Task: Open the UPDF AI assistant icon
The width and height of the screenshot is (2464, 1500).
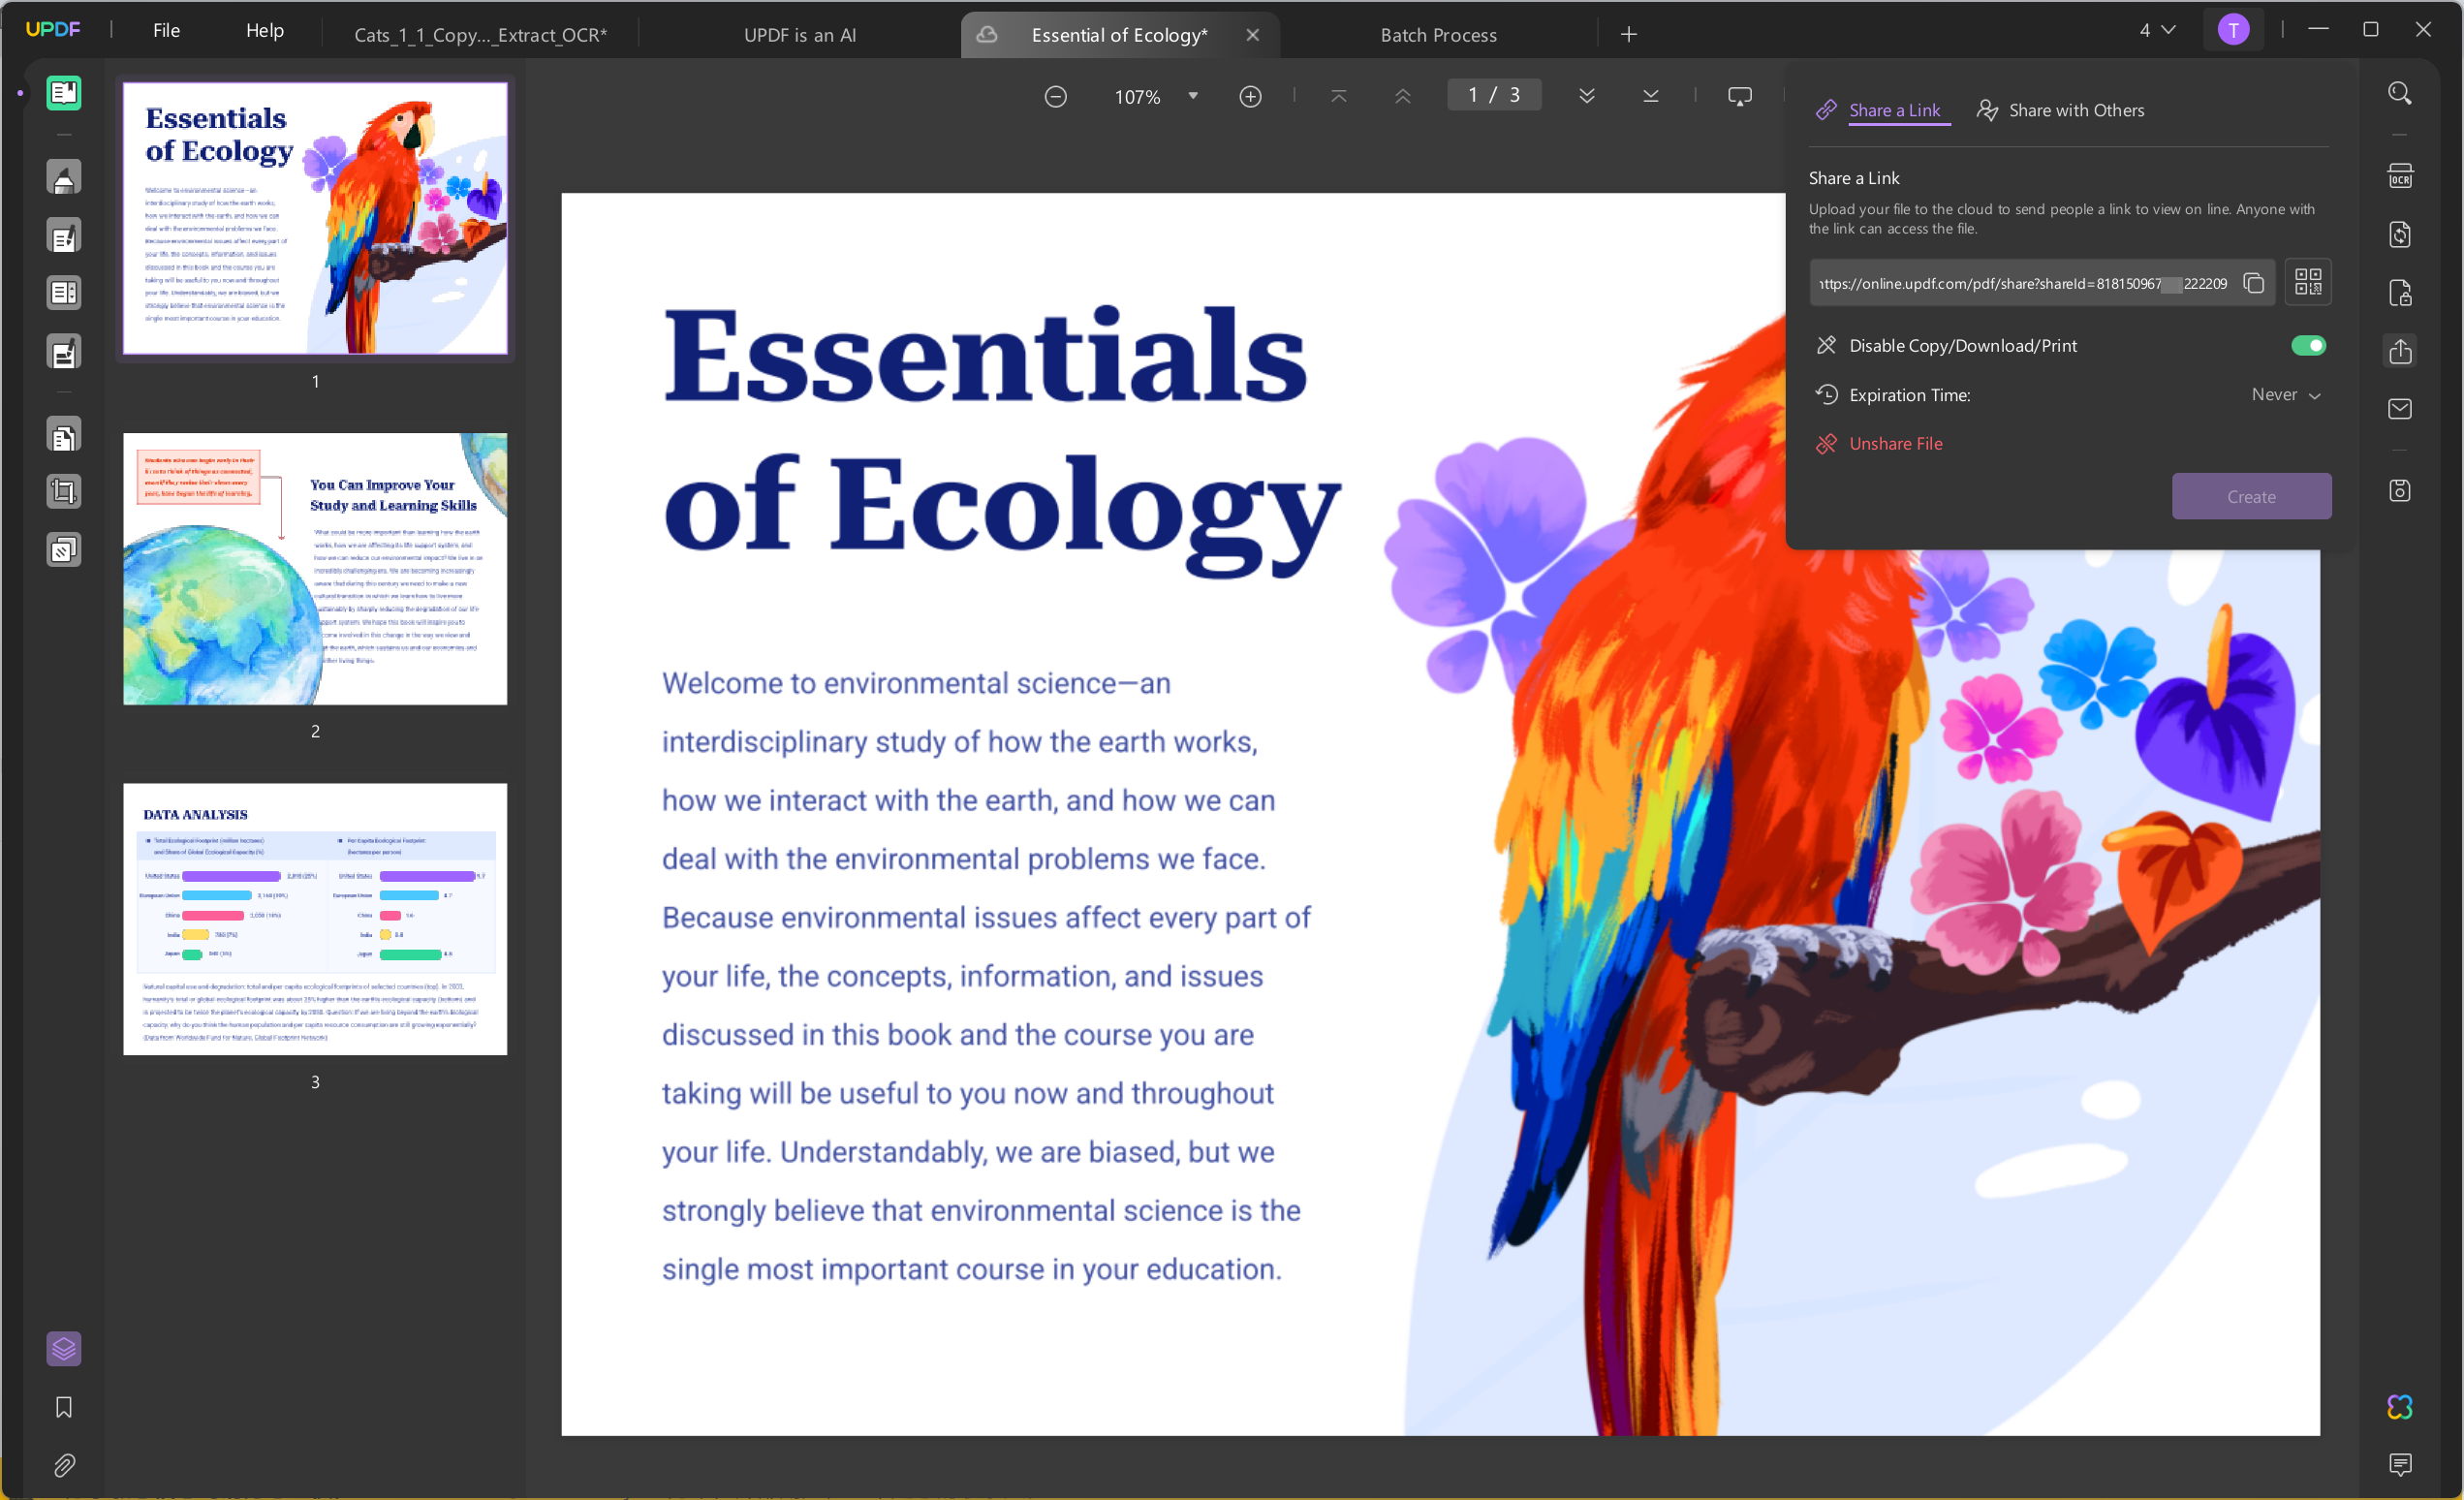Action: [2400, 1407]
